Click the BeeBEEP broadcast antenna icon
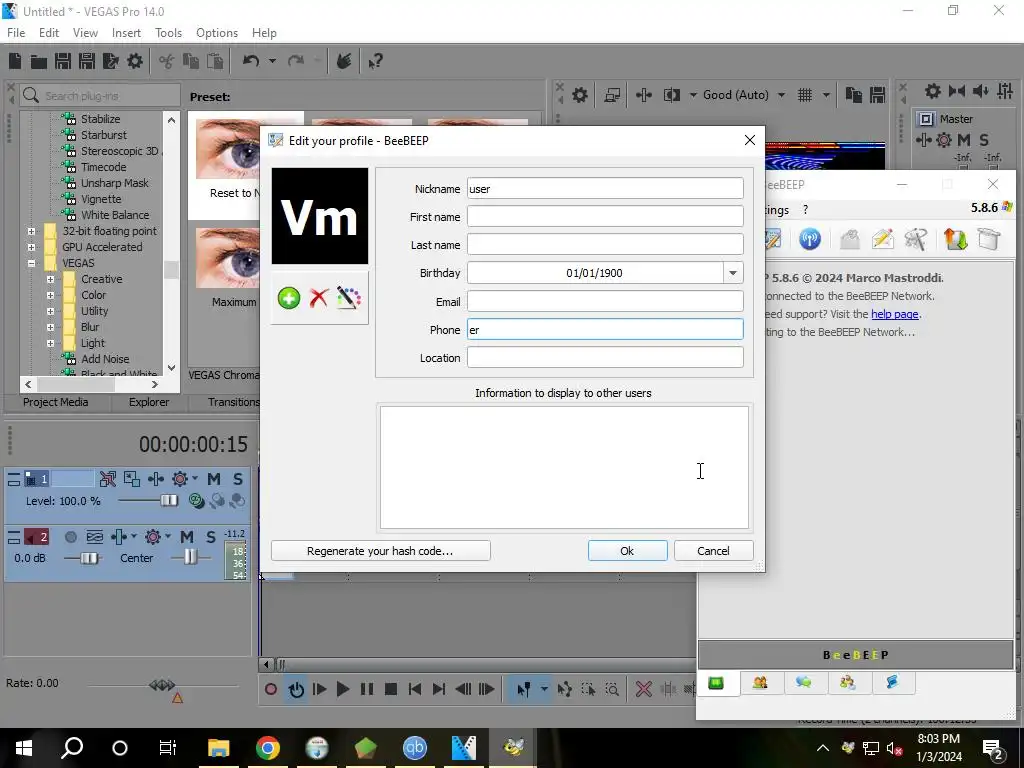 pyautogui.click(x=810, y=239)
